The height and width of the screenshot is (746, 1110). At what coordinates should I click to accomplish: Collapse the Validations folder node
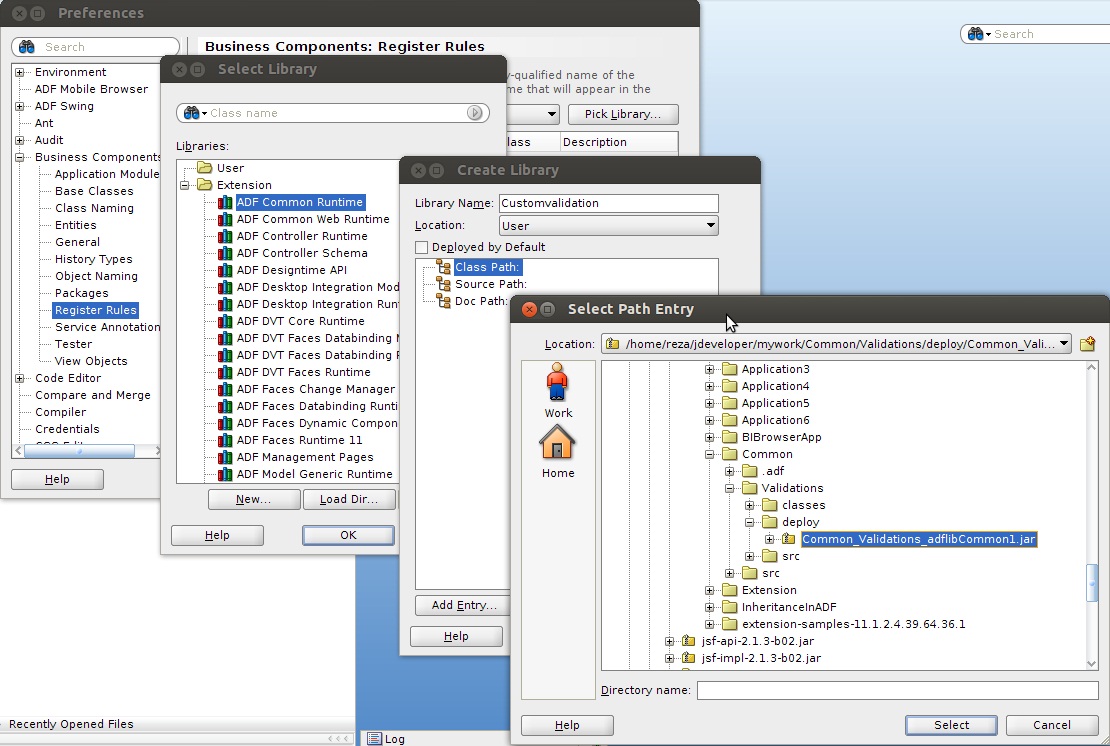[x=730, y=488]
